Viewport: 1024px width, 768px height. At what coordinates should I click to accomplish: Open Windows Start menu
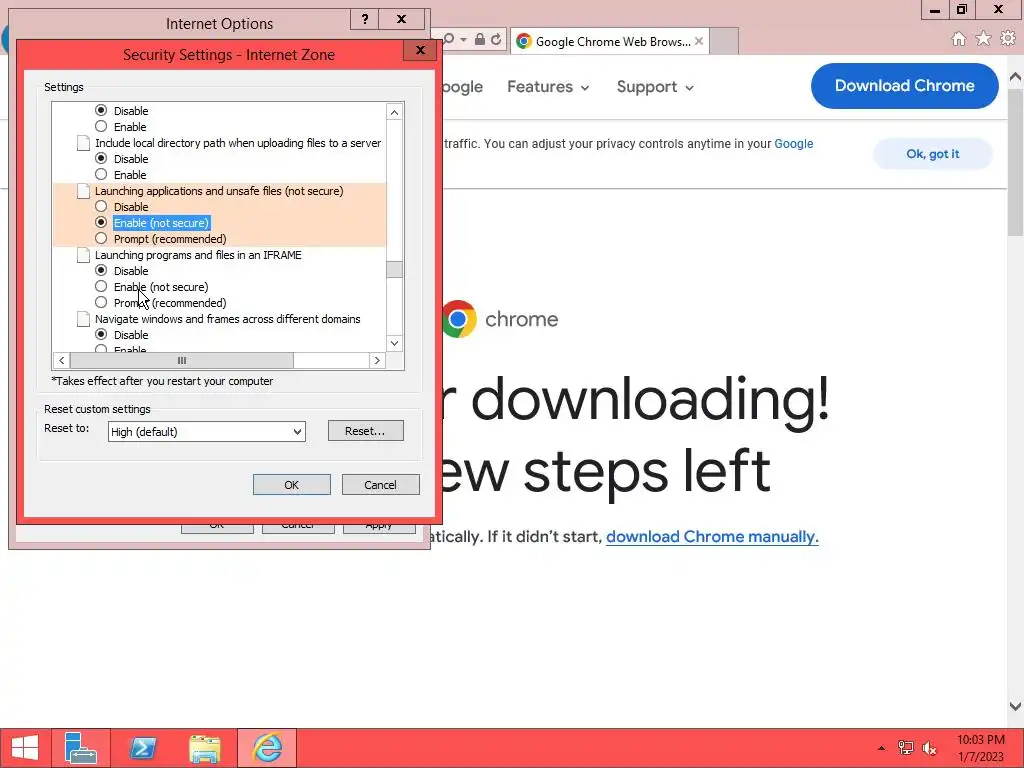pos(25,748)
